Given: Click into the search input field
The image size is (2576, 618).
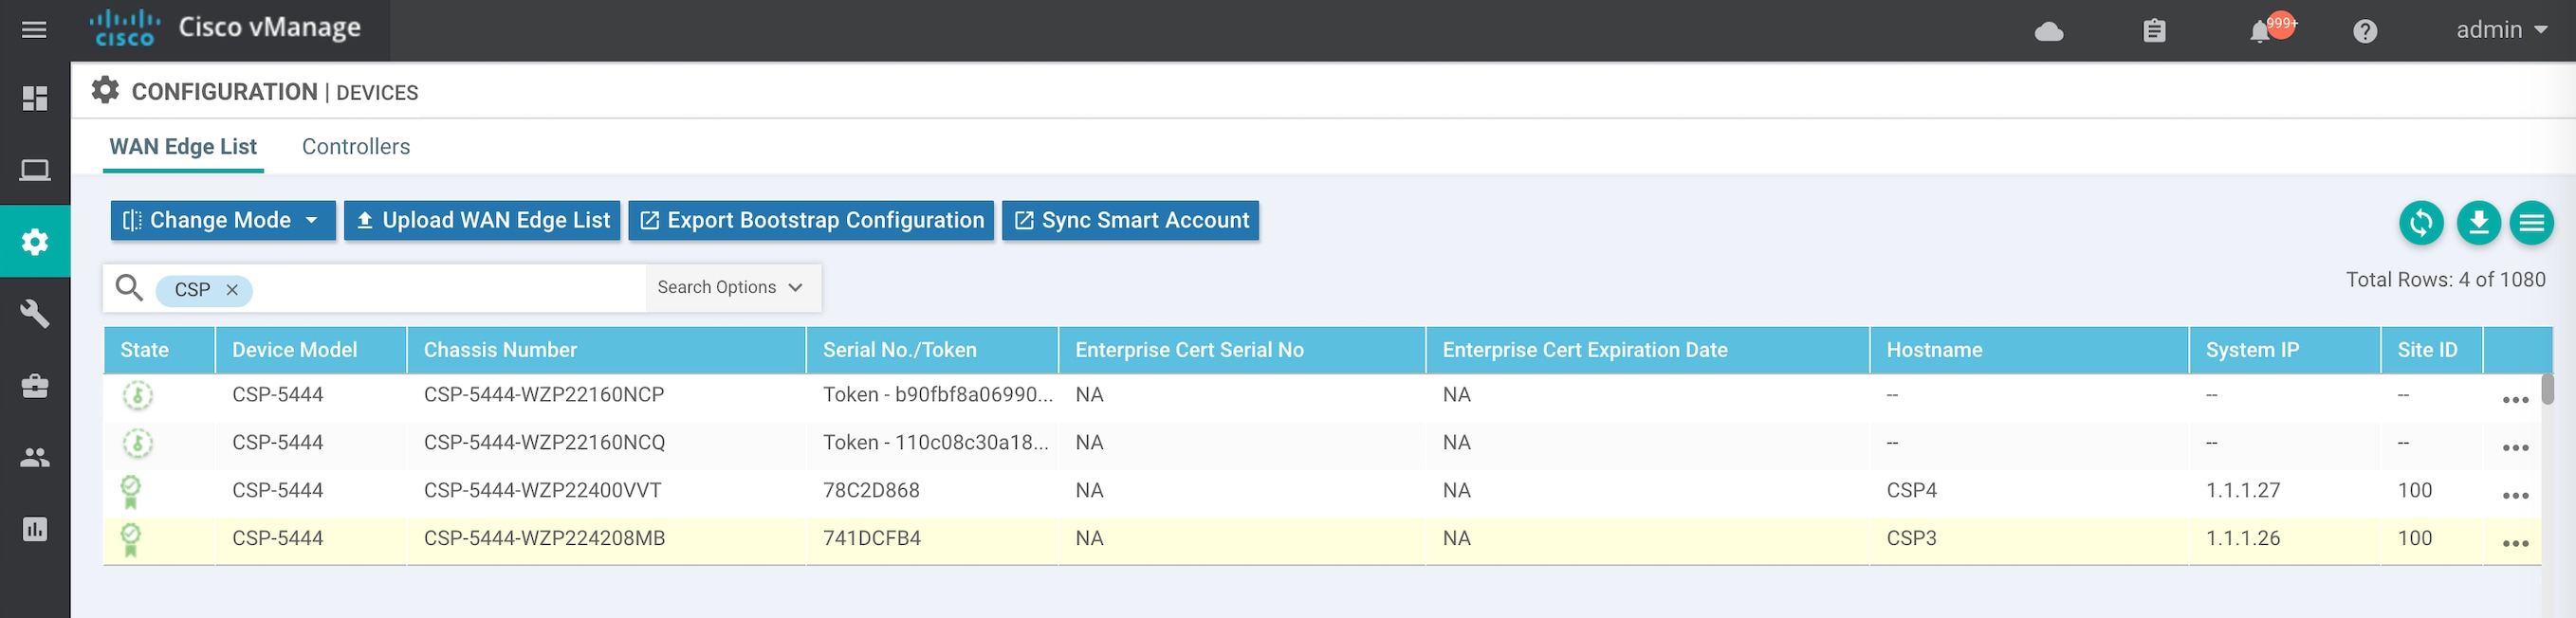Looking at the screenshot, I should [x=448, y=289].
